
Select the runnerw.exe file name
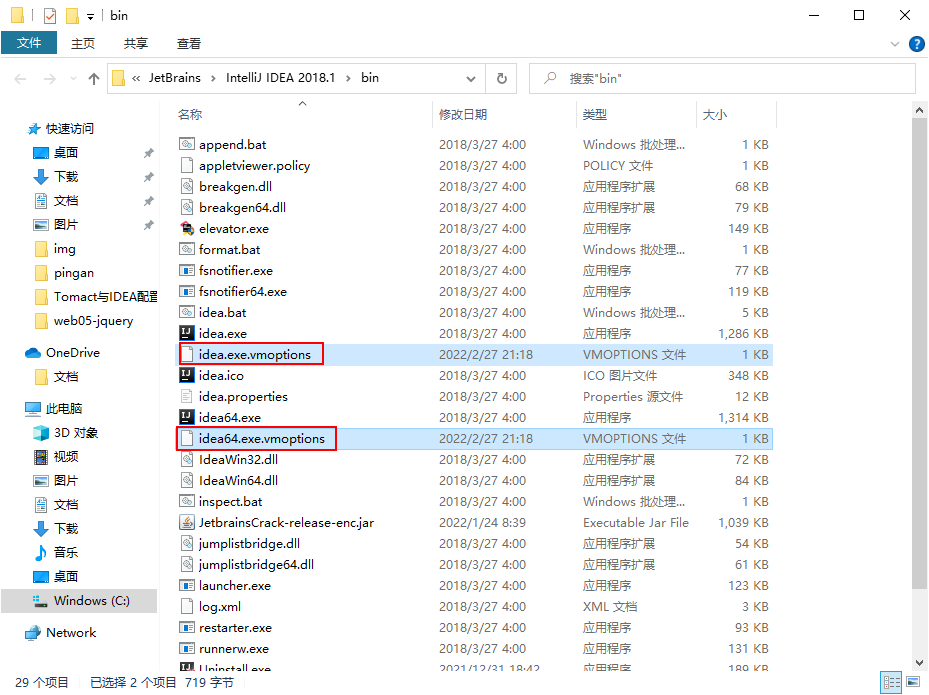pyautogui.click(x=234, y=649)
